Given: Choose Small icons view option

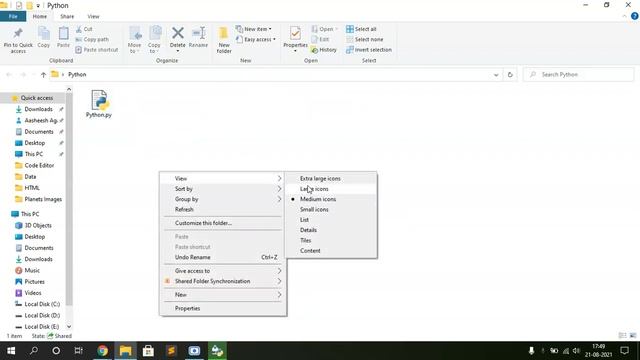Looking at the screenshot, I should click(x=331, y=209).
